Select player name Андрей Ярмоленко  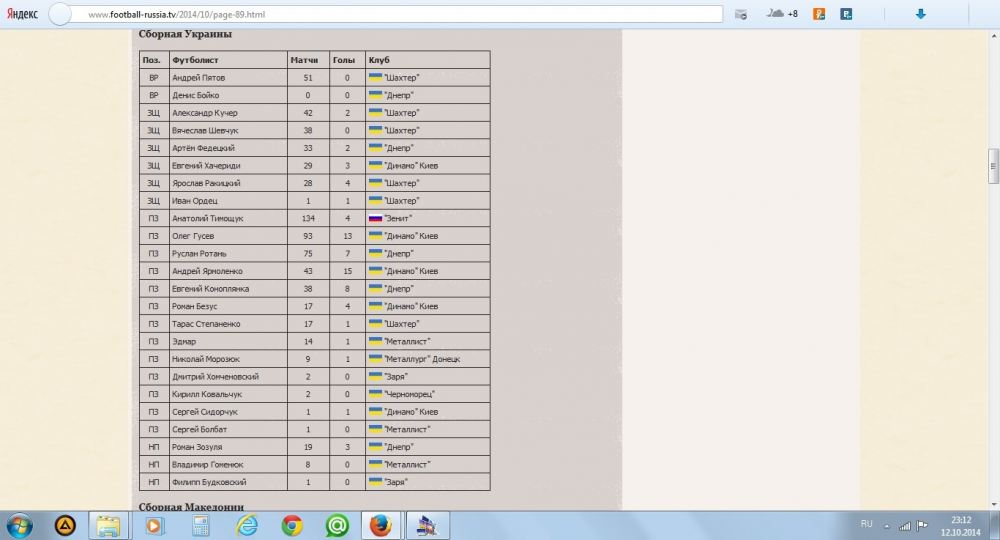pyautogui.click(x=207, y=271)
